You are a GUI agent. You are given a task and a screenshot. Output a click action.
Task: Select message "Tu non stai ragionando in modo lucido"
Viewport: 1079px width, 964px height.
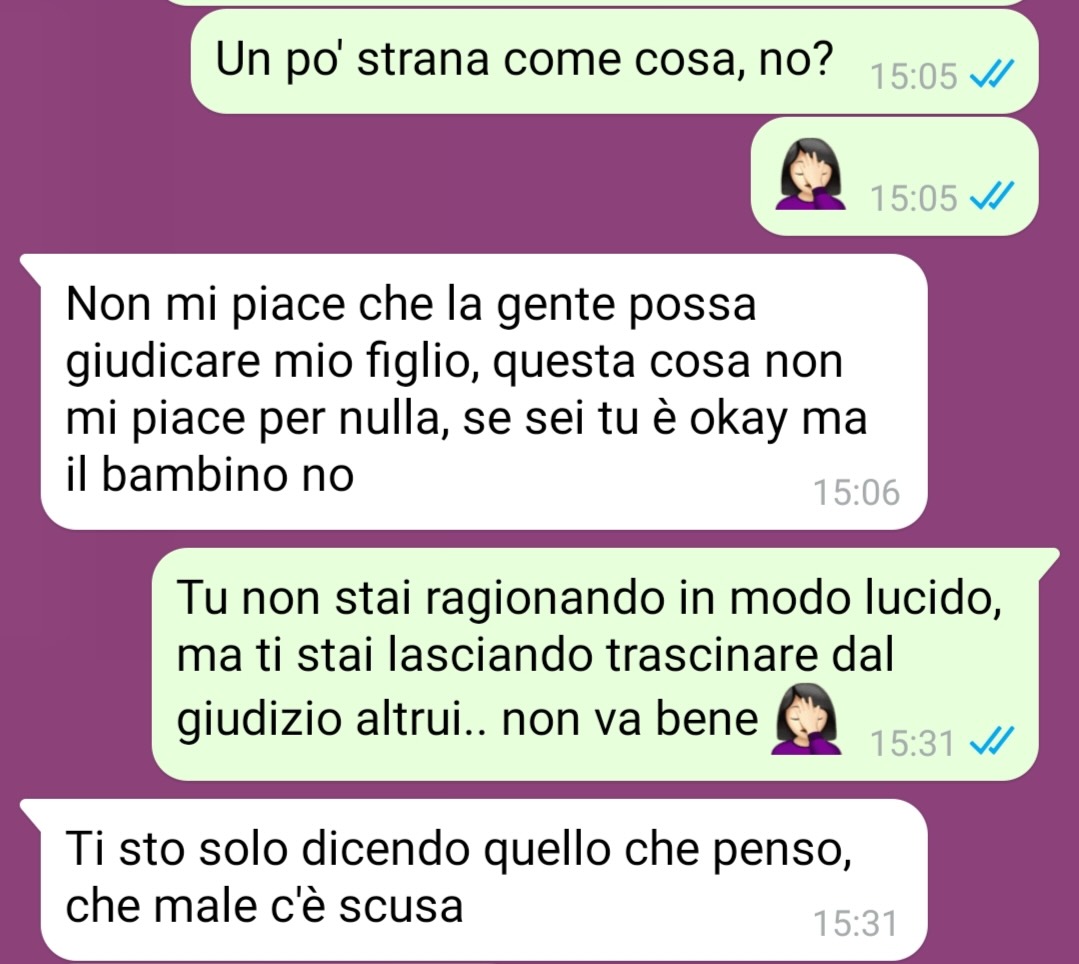(595, 664)
